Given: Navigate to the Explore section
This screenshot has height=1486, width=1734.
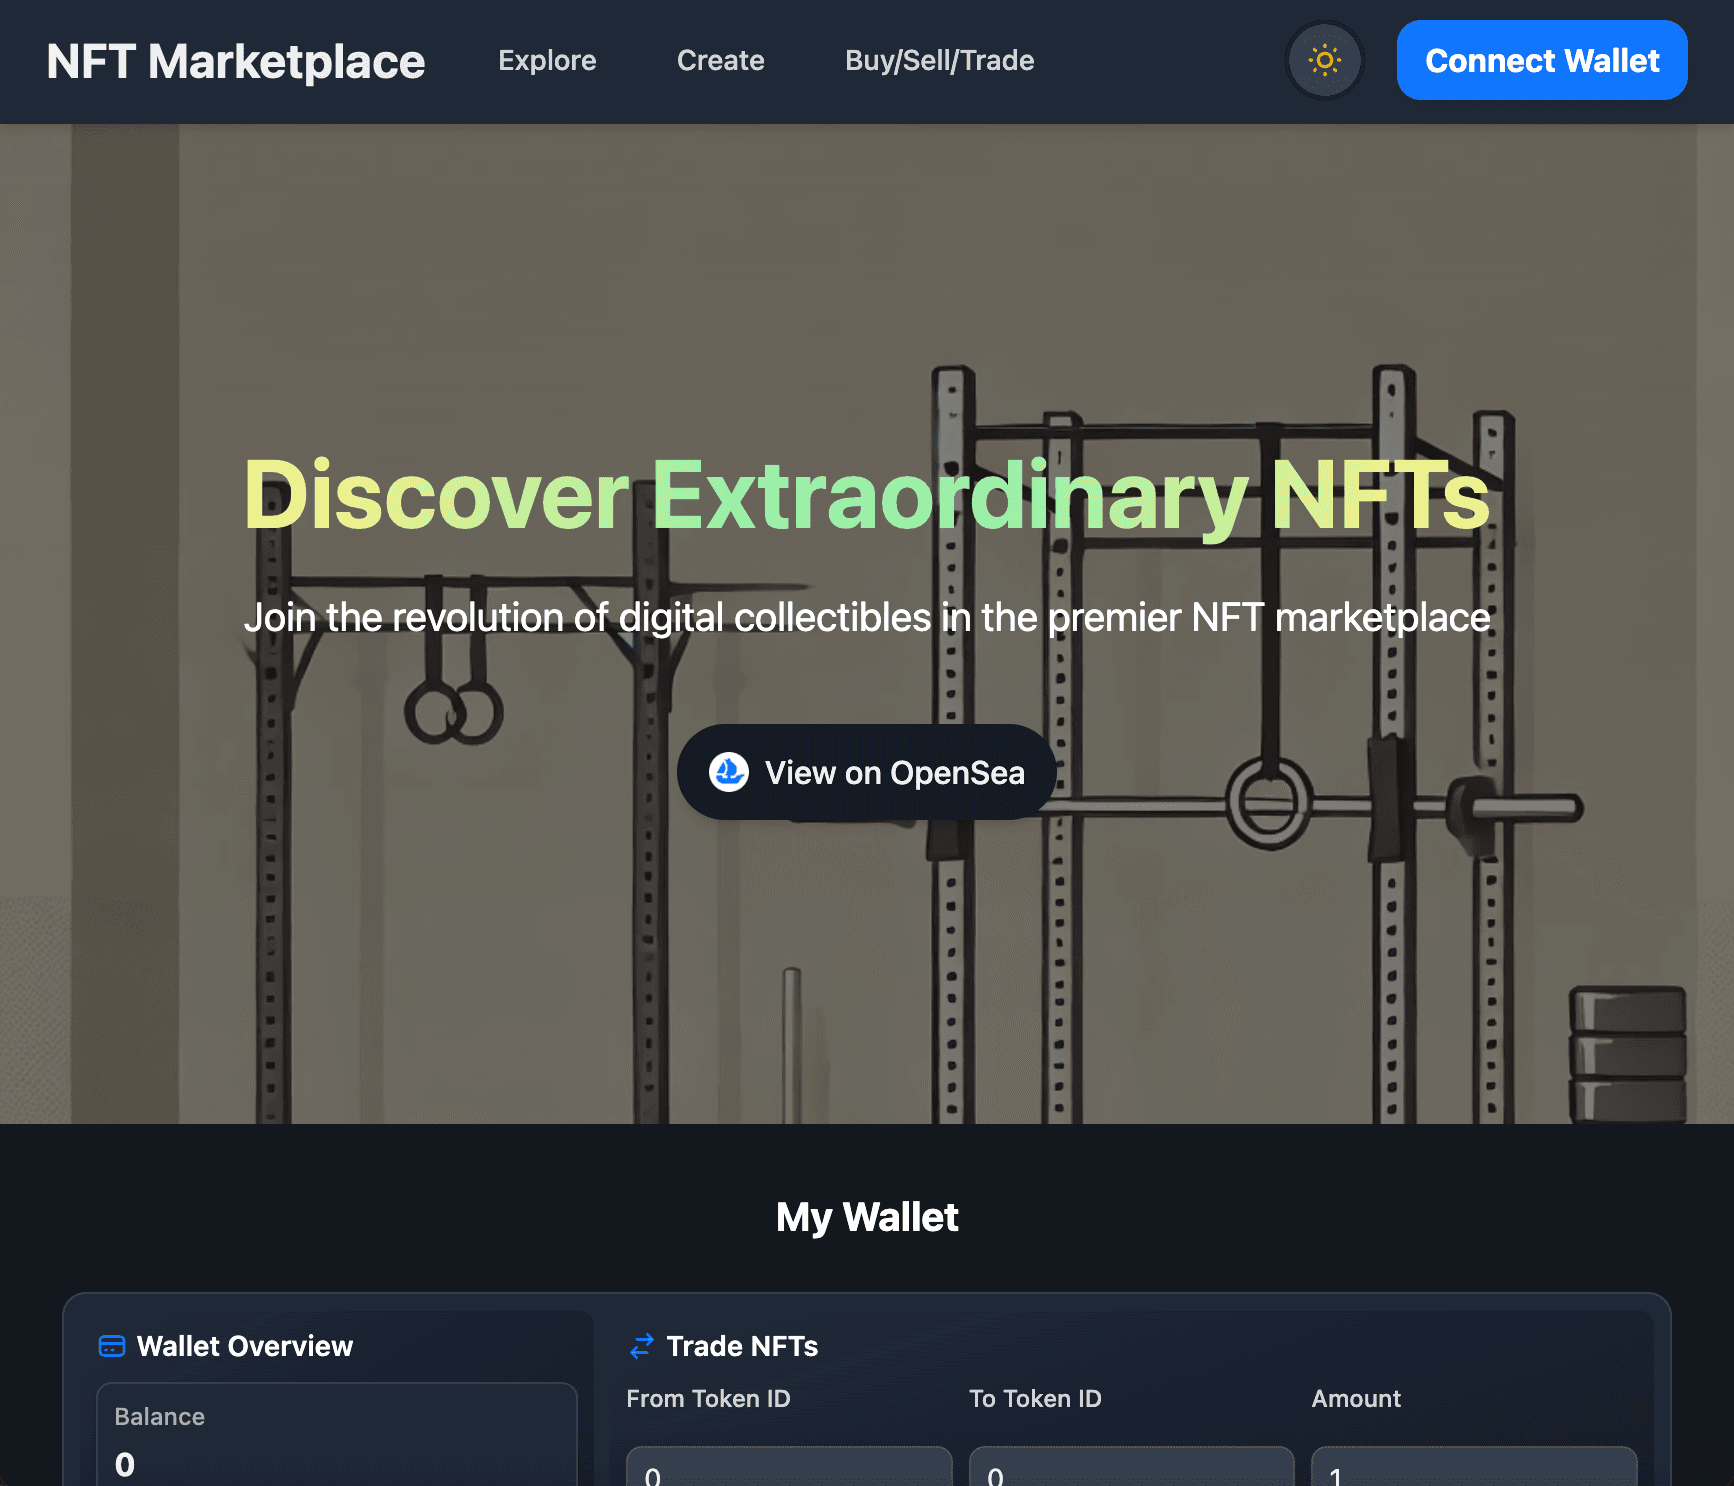Looking at the screenshot, I should 547,60.
